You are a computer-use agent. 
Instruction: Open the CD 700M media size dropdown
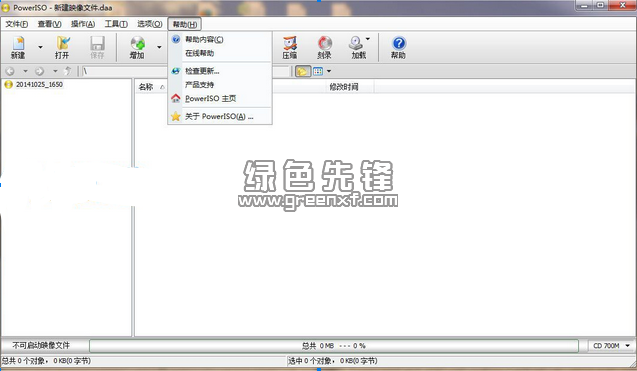[x=611, y=346]
